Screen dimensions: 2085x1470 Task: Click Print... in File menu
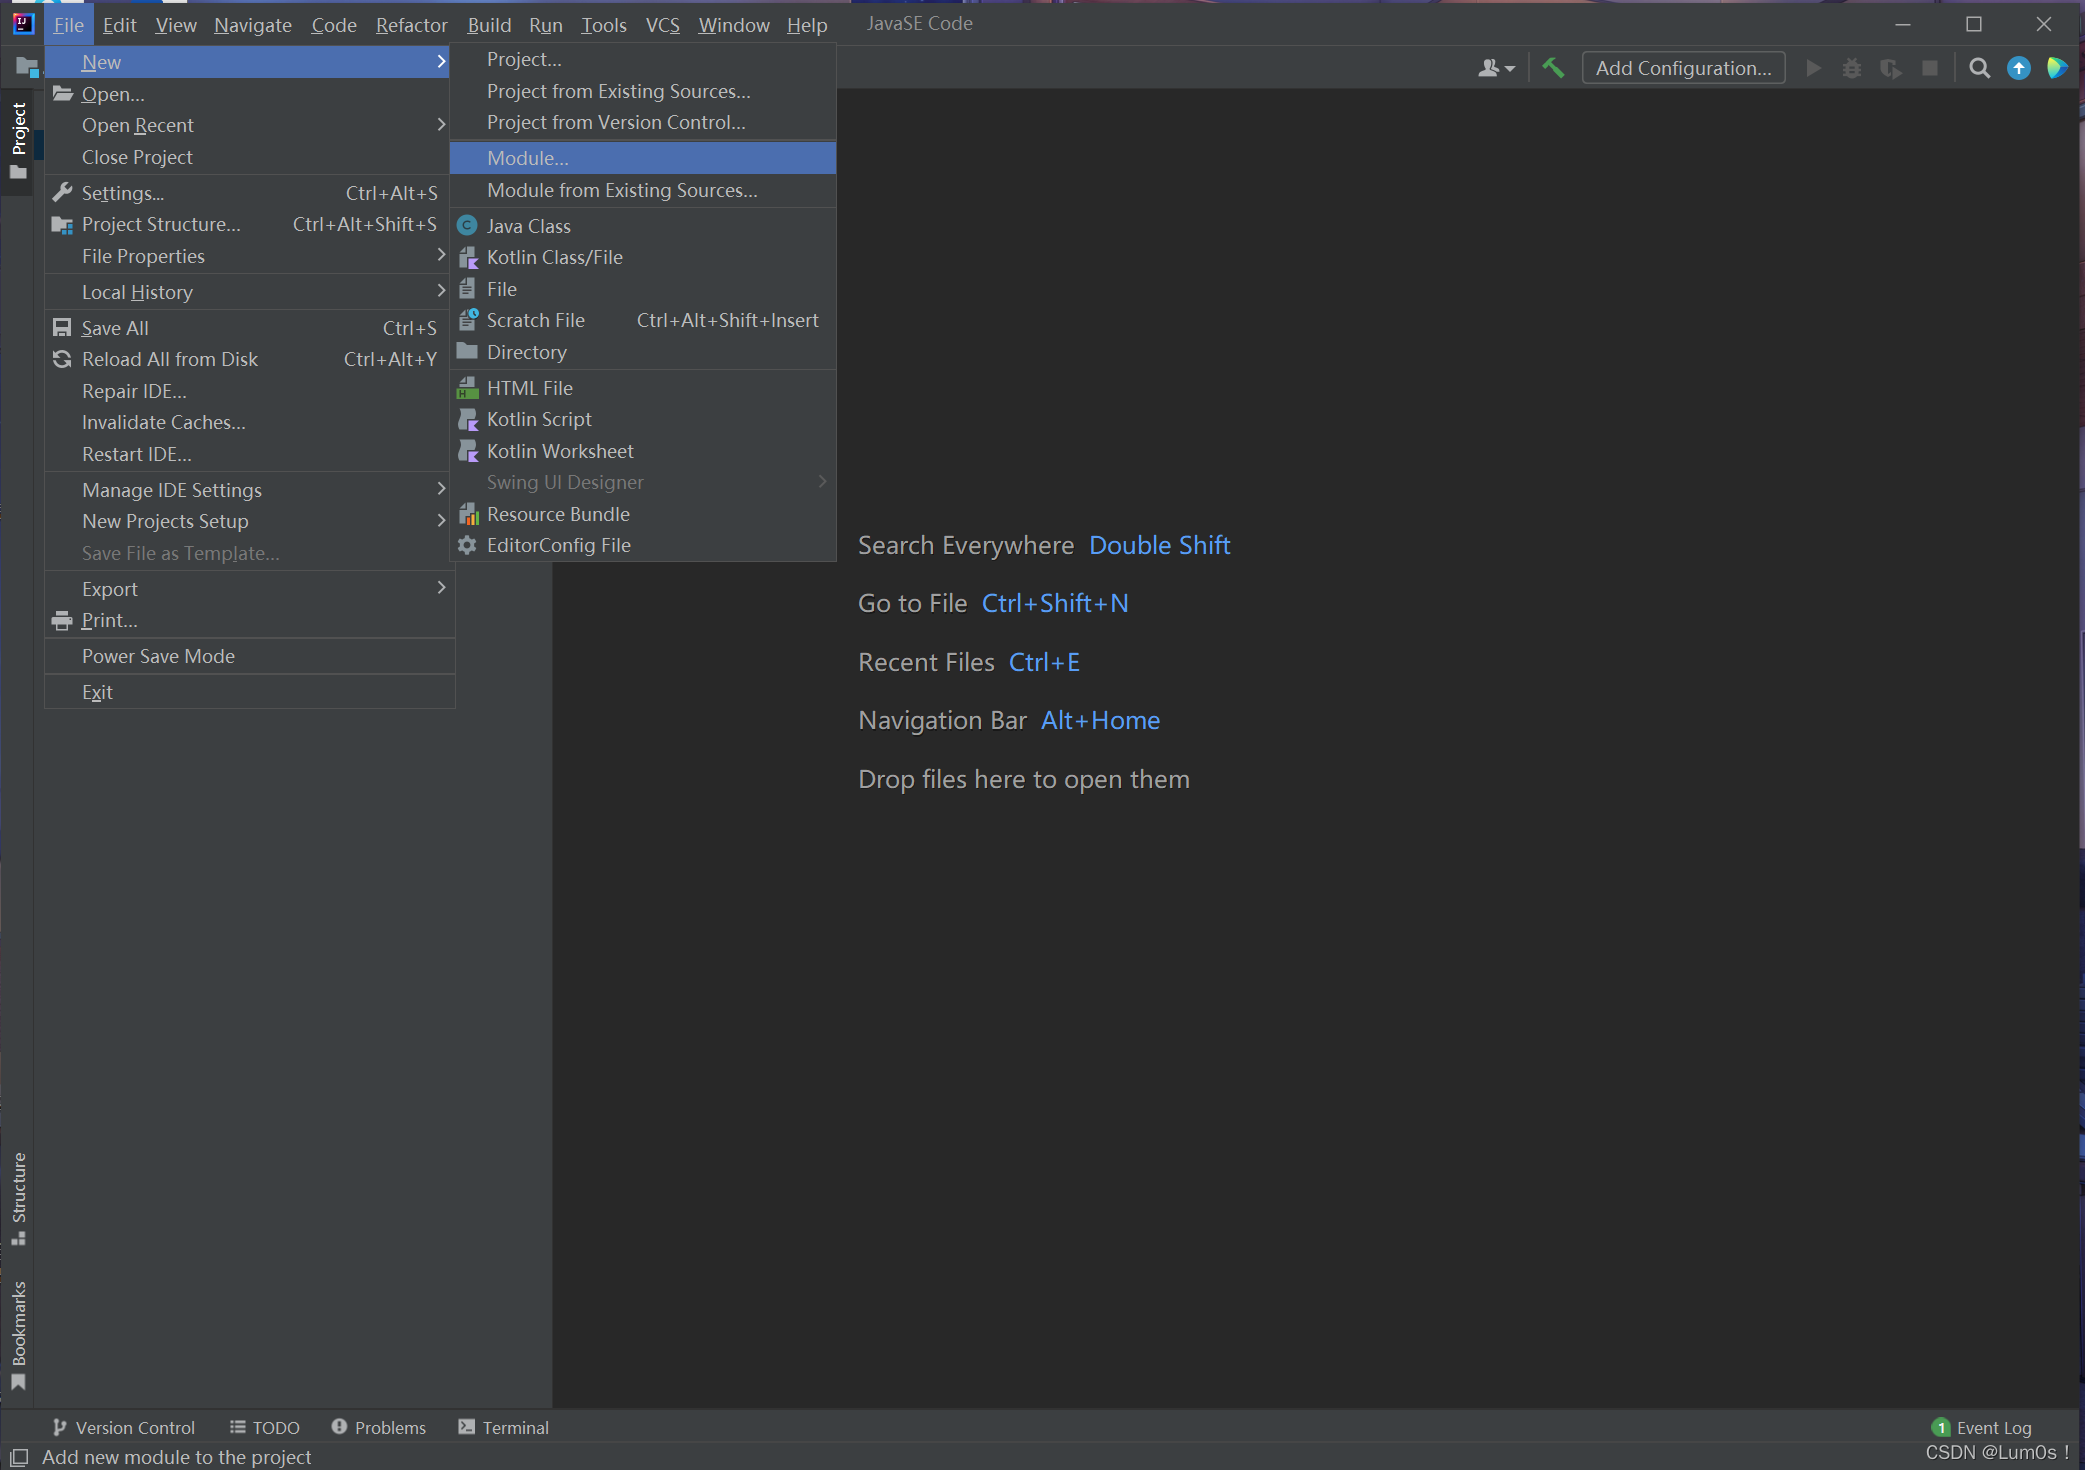(248, 620)
